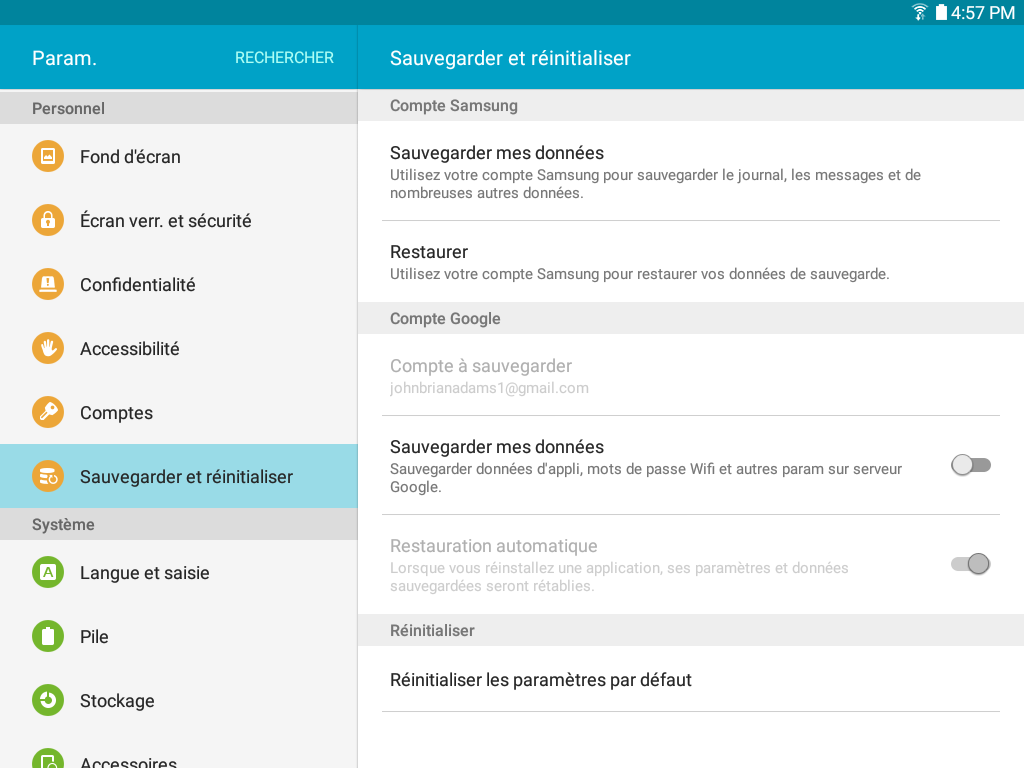This screenshot has height=768, width=1024.
Task: Tap the key icon for Comptes
Action: tap(48, 413)
